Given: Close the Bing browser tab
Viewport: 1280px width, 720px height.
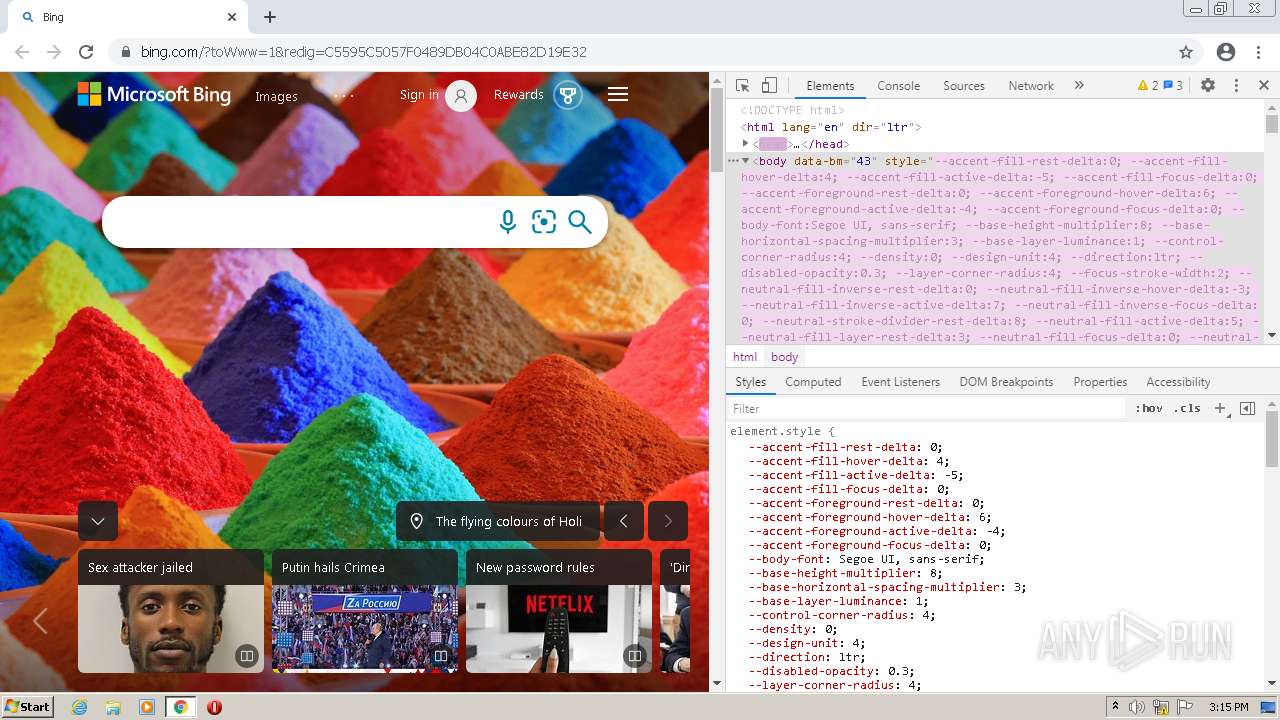Looking at the screenshot, I should click(x=232, y=17).
